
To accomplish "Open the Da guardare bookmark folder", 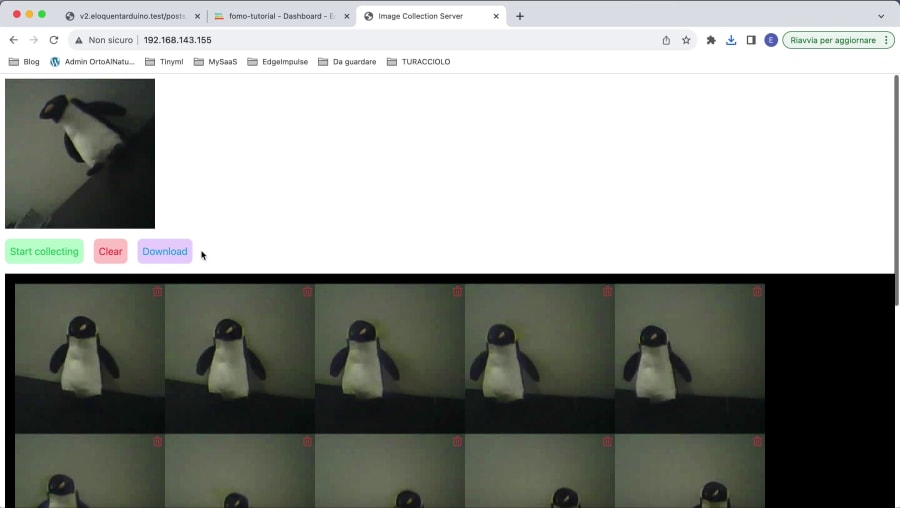I will coord(347,62).
